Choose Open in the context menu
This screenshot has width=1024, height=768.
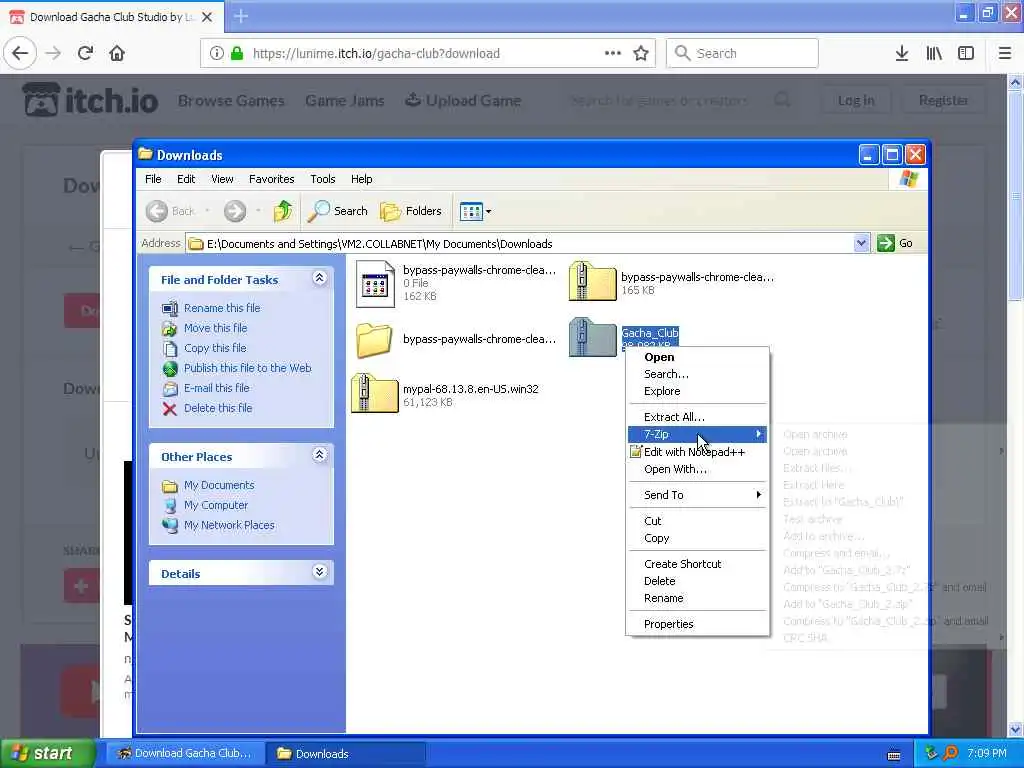[x=697, y=357]
